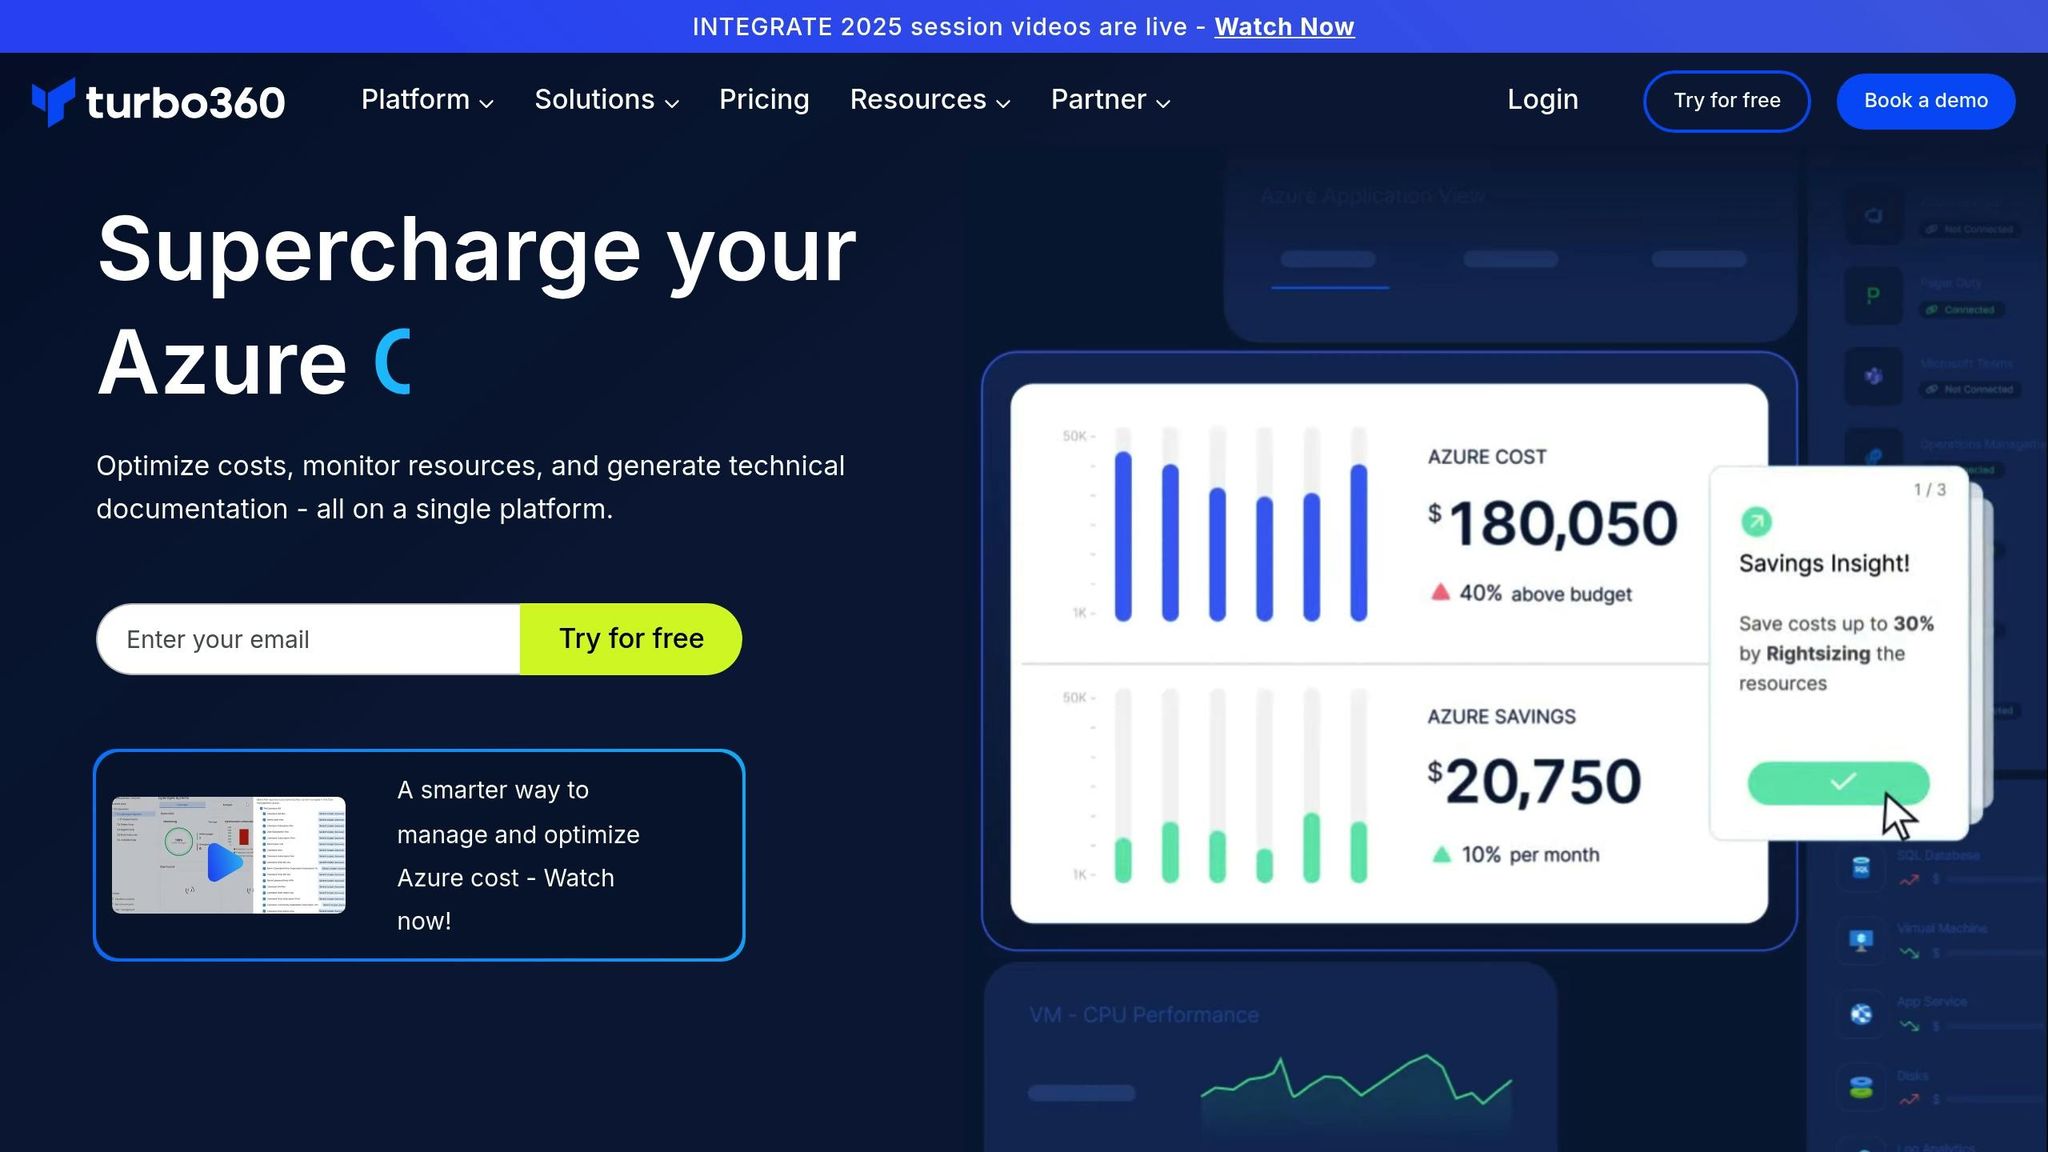Click the VM - CPU Performance chart title
This screenshot has height=1152, width=2048.
[x=1144, y=1015]
